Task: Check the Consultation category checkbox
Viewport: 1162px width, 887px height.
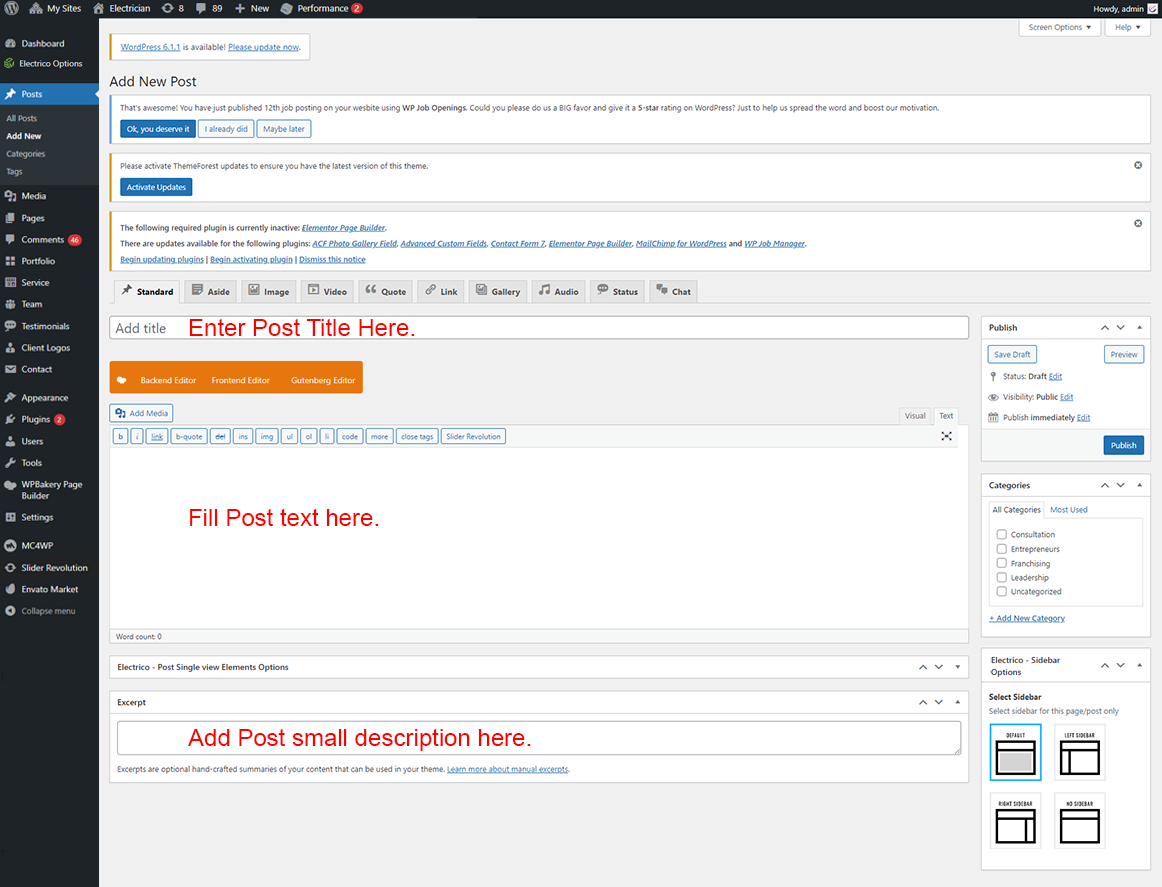Action: pyautogui.click(x=1001, y=534)
